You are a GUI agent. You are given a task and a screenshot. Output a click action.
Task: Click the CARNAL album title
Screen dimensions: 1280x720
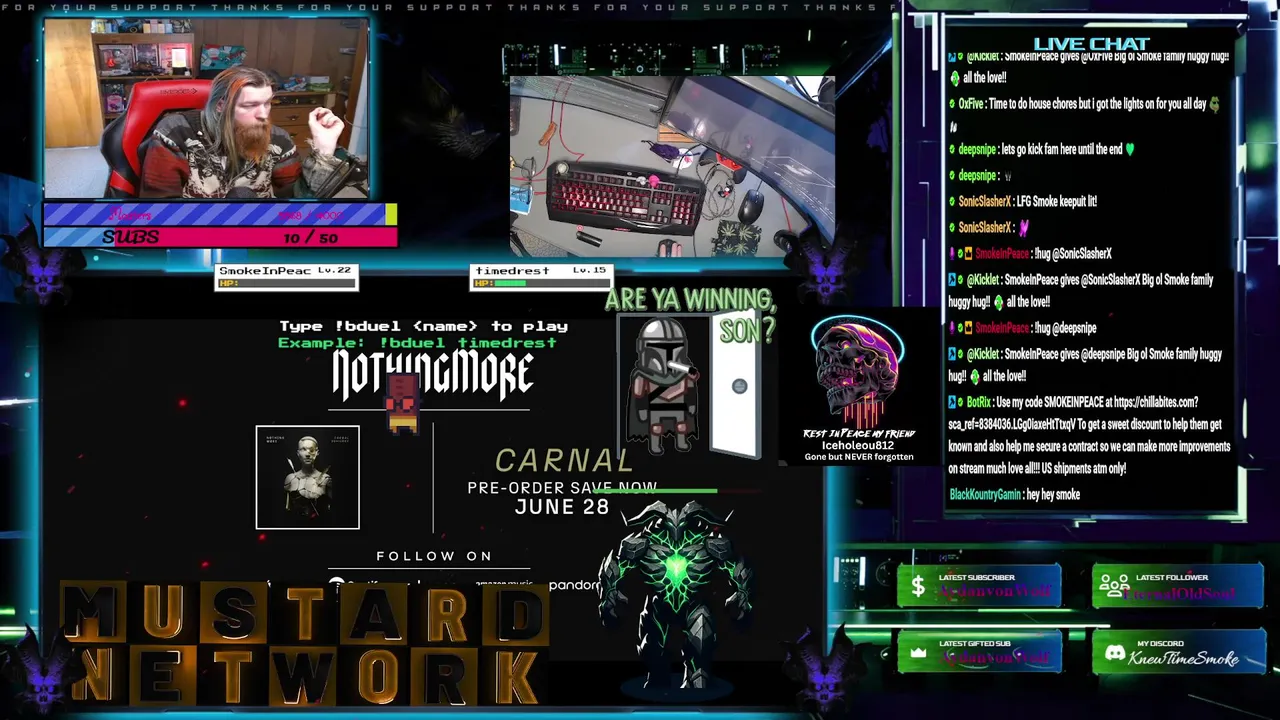pos(565,460)
